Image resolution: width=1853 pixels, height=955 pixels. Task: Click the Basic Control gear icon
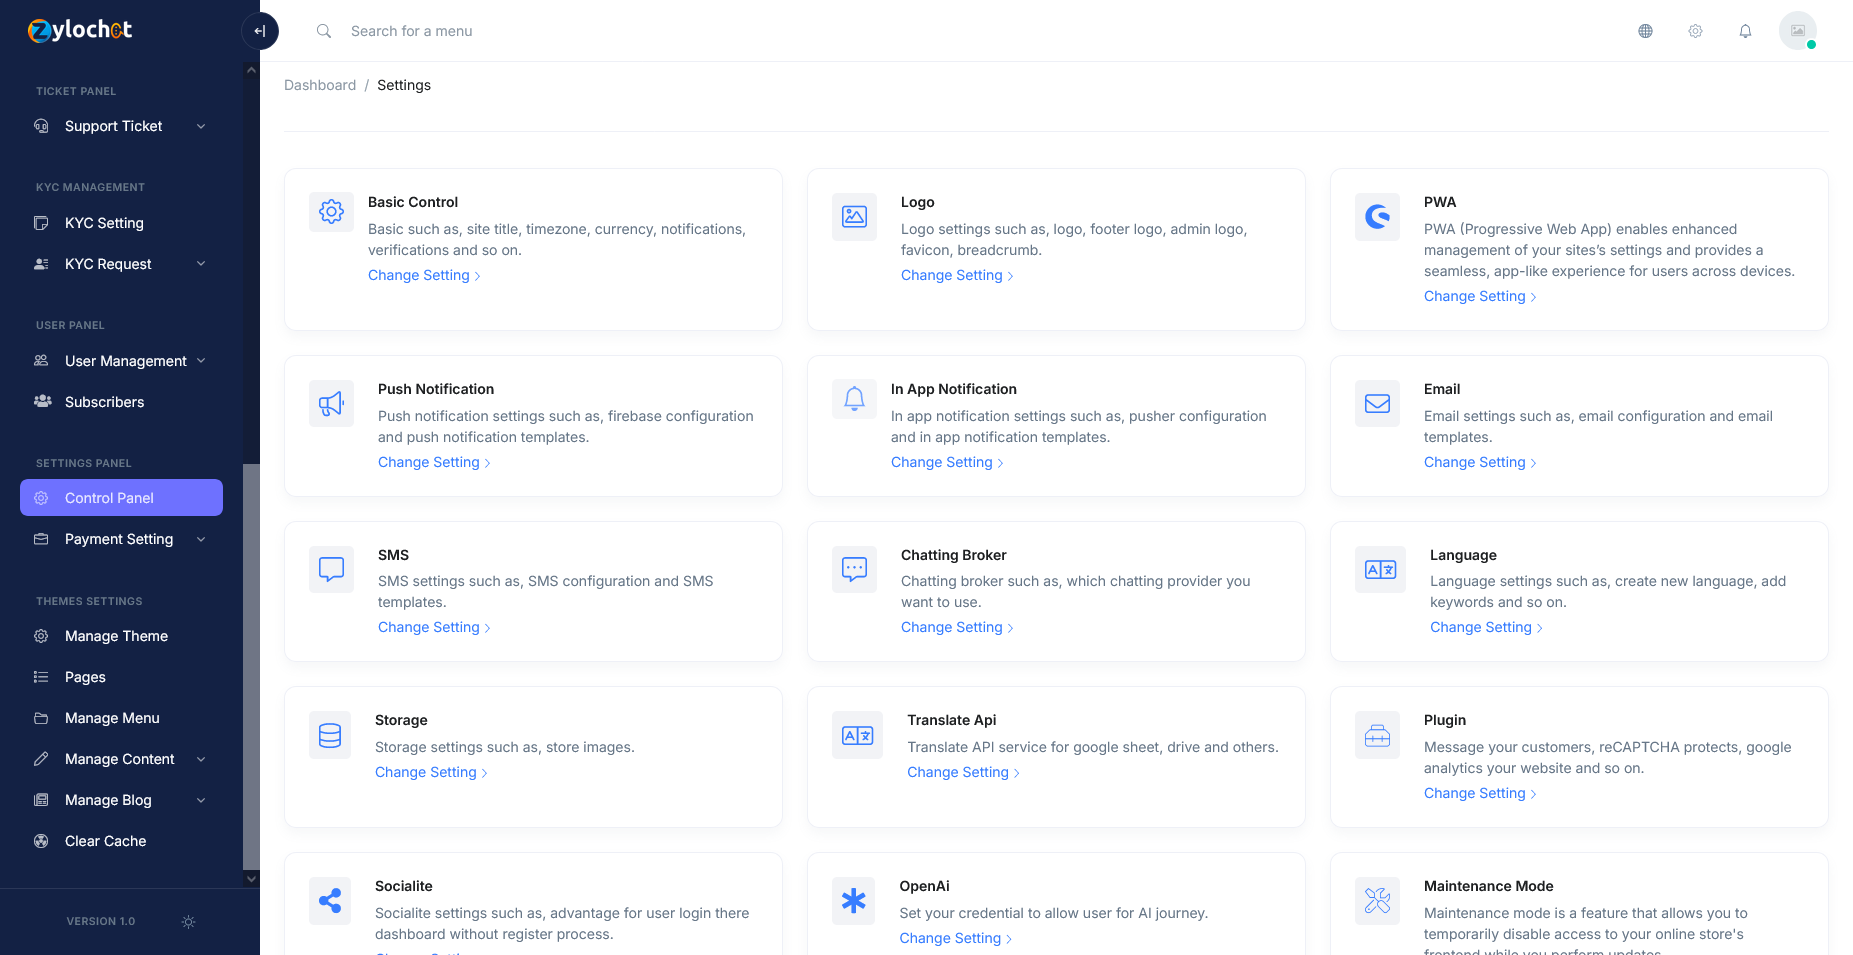click(x=331, y=212)
